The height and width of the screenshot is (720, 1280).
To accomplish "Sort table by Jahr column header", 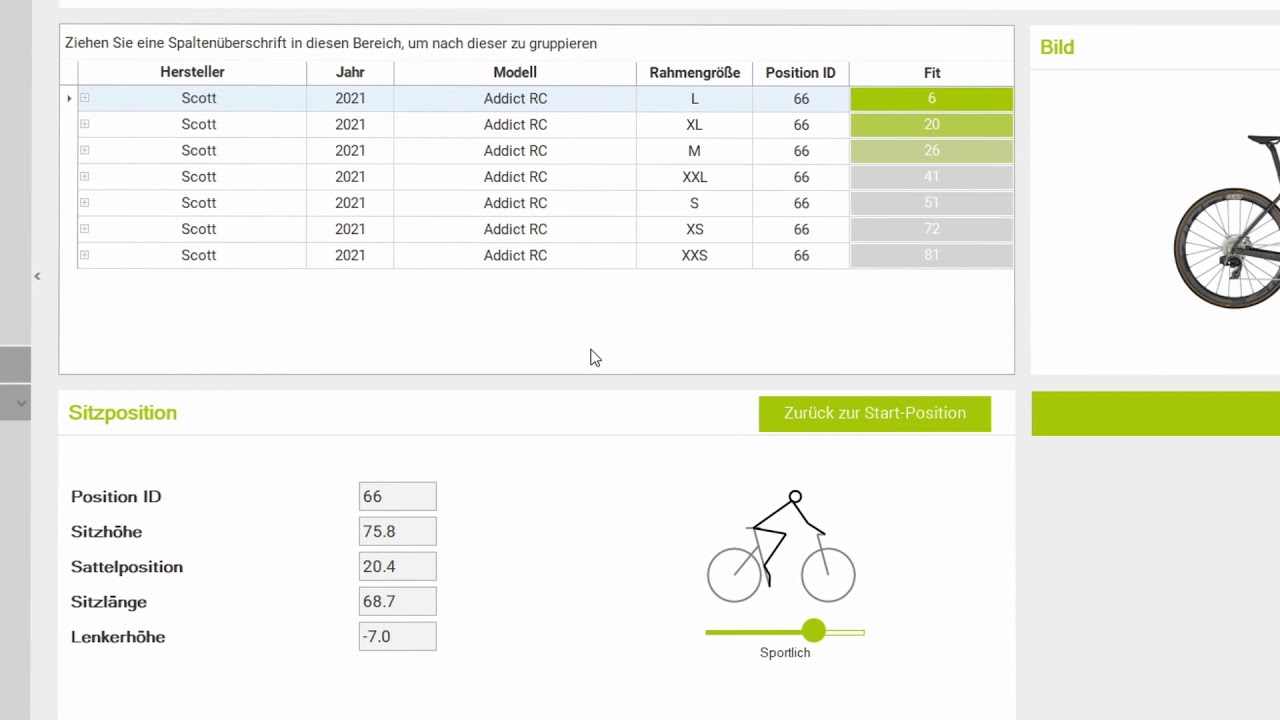I will pyautogui.click(x=350, y=72).
